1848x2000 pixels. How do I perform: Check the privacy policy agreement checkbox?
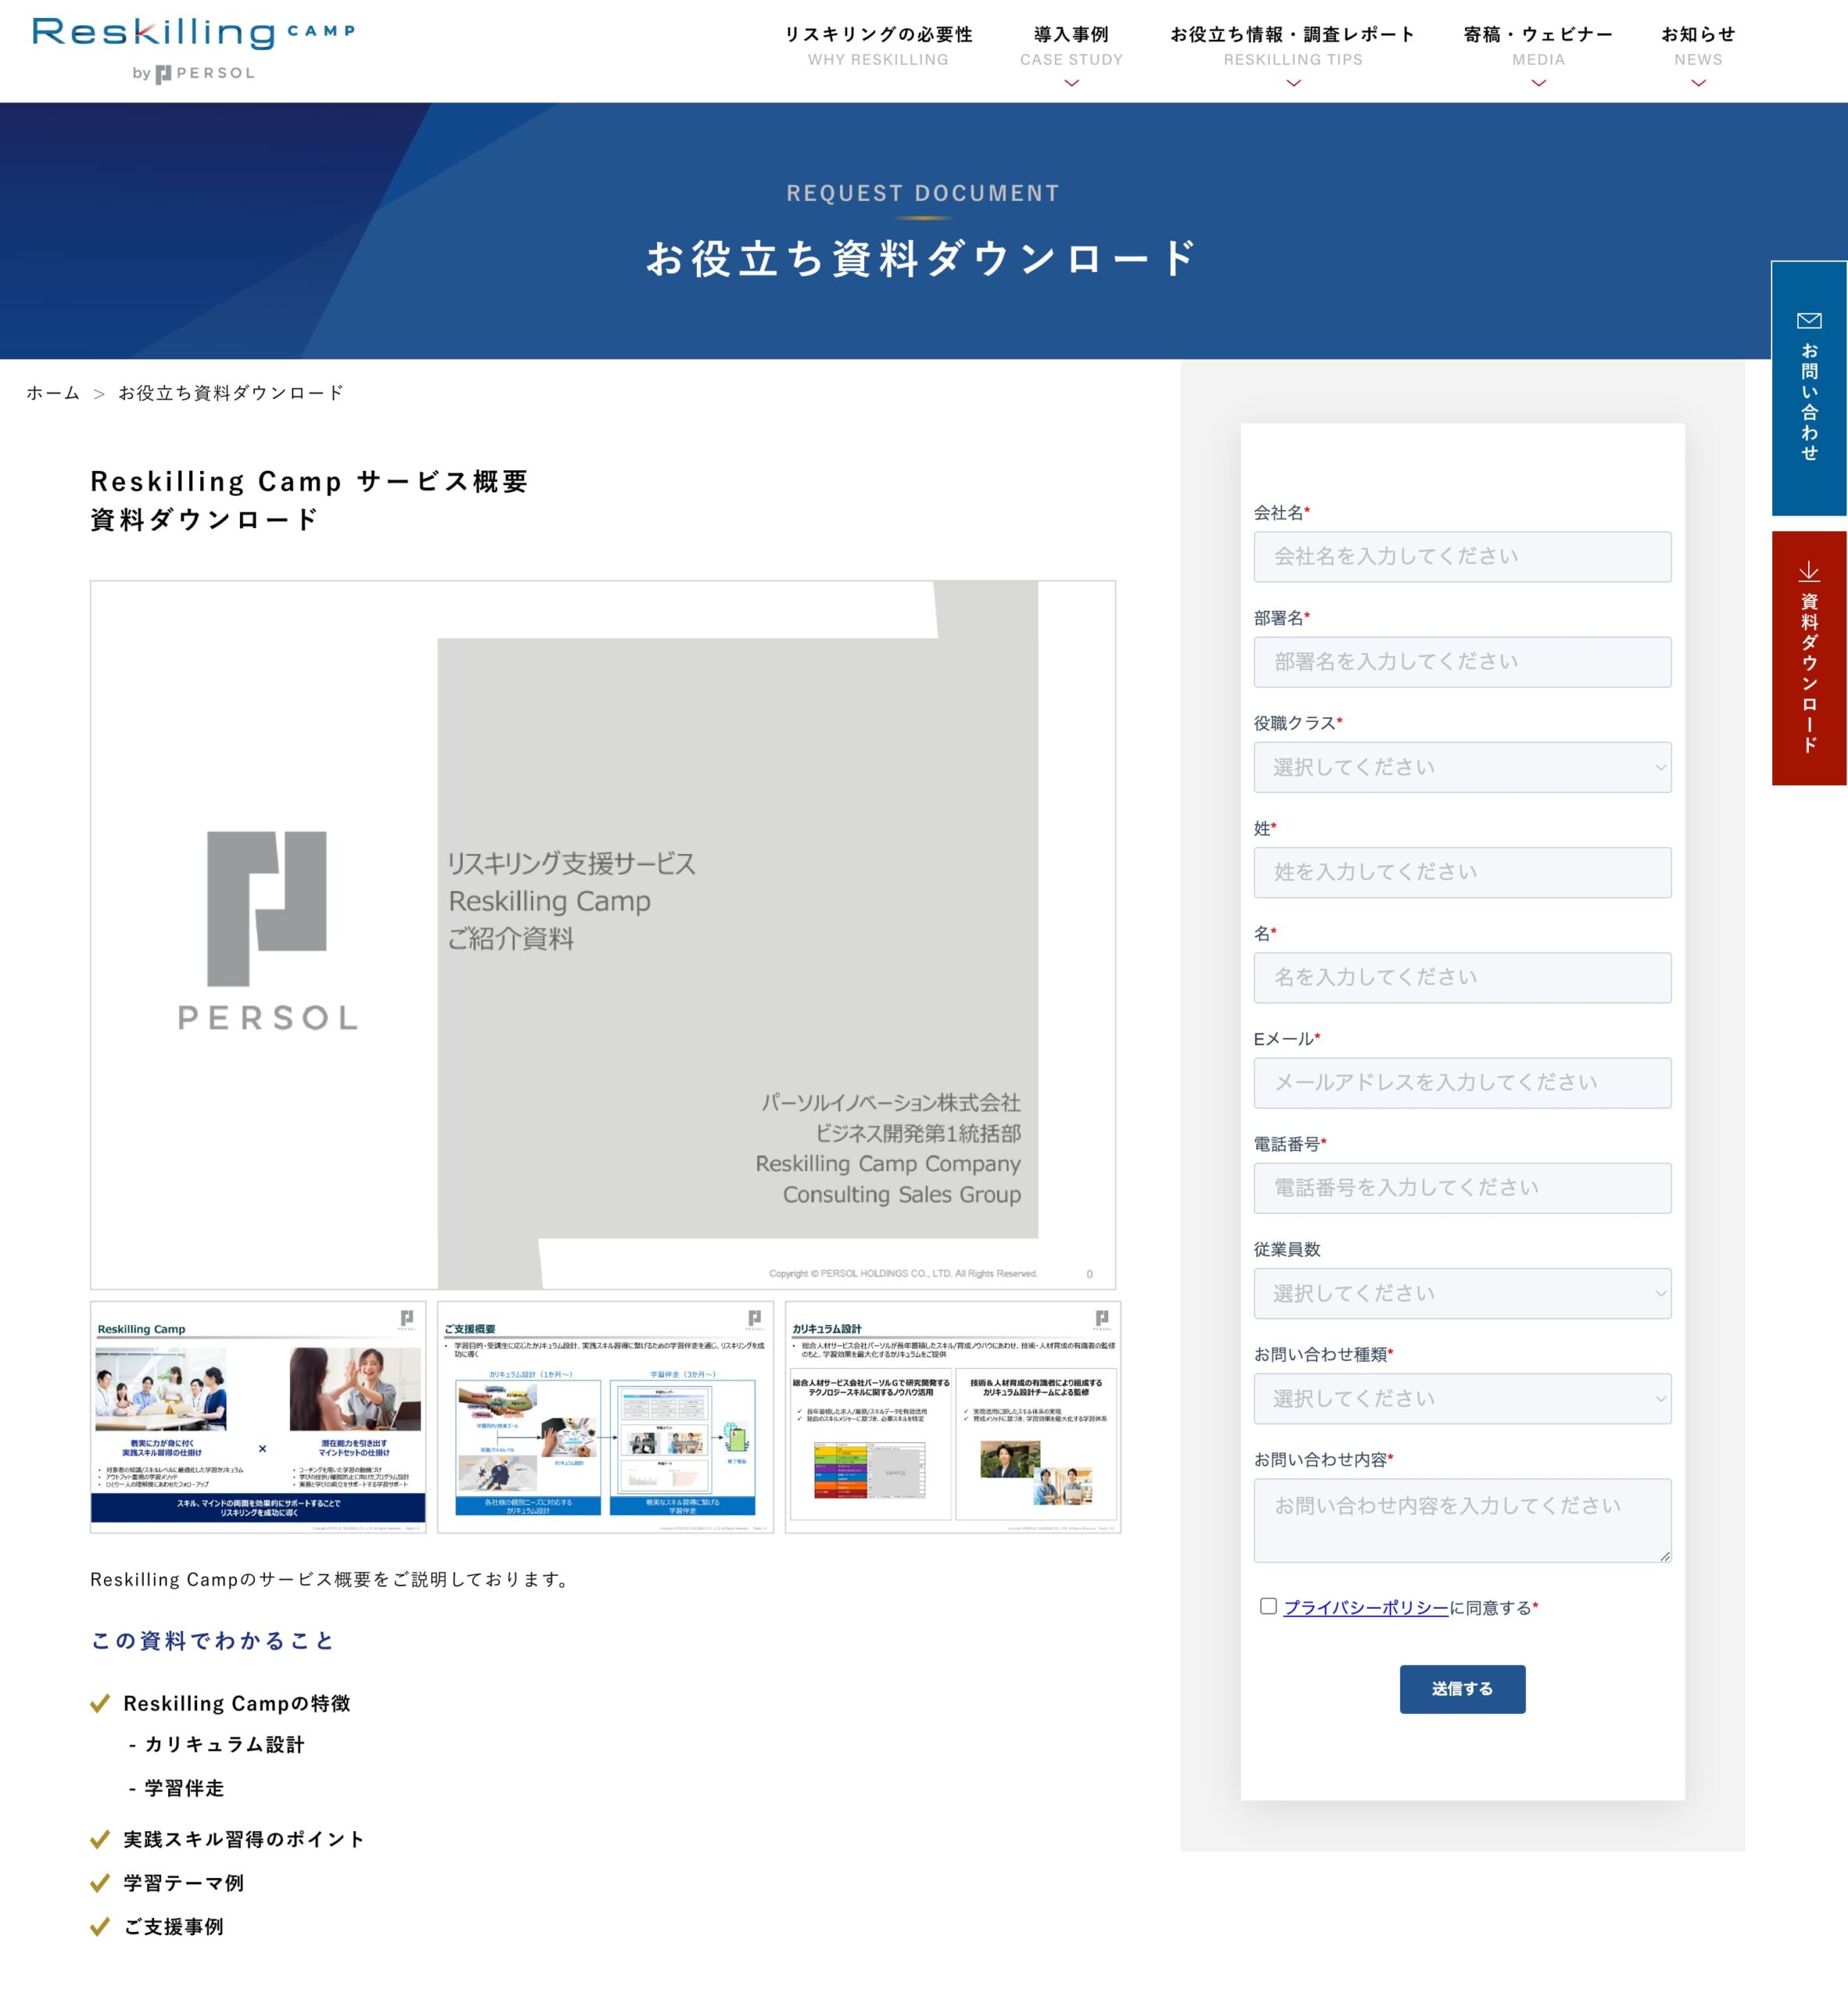pos(1268,1606)
